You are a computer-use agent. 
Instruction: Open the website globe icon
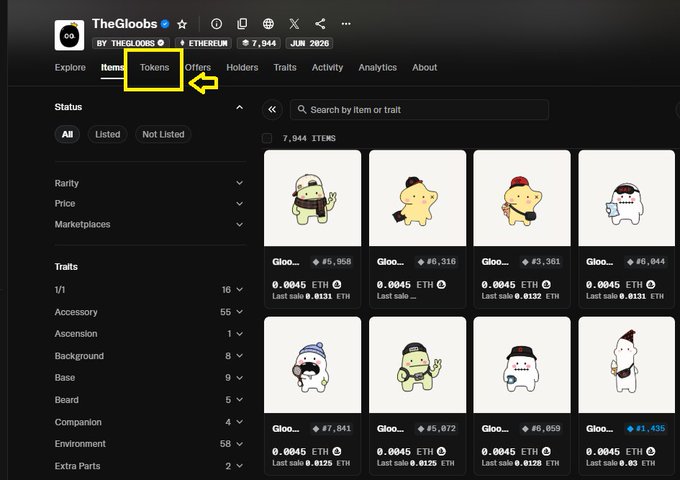click(x=268, y=24)
